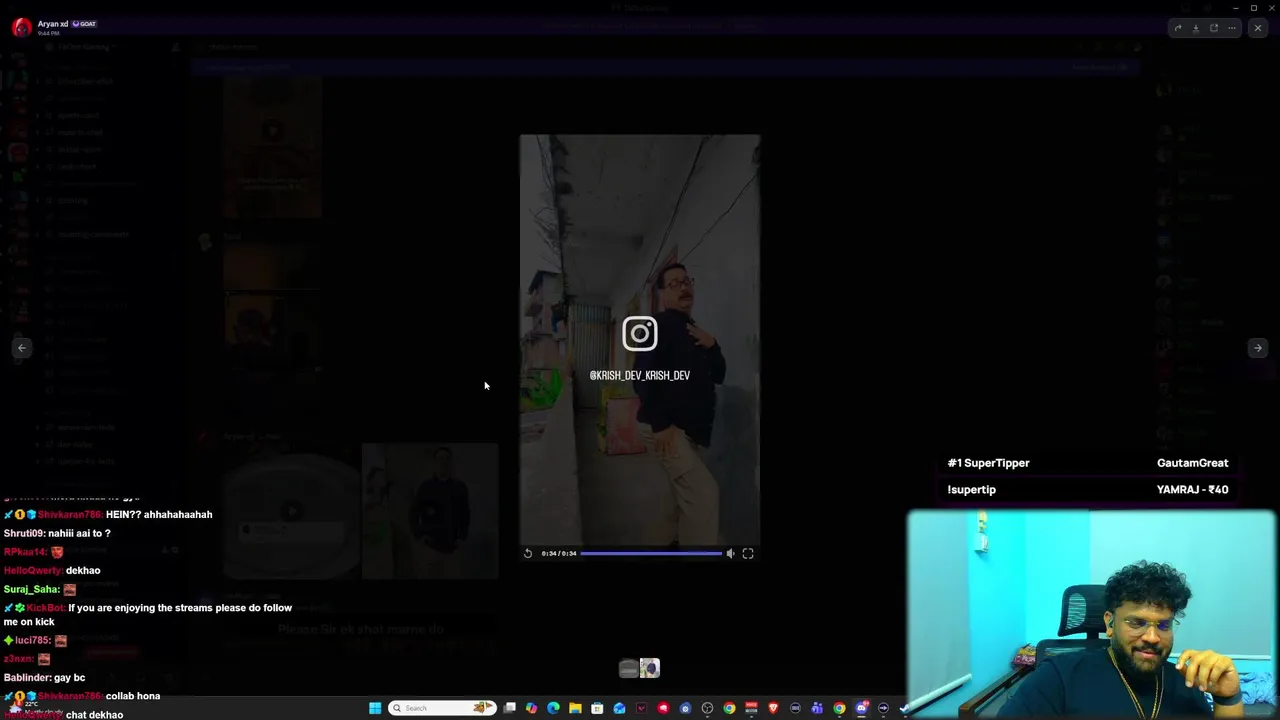Image resolution: width=1280 pixels, height=720 pixels.
Task: Click the chat username HelloQwerty beside 'dekhao'
Action: click(x=33, y=570)
